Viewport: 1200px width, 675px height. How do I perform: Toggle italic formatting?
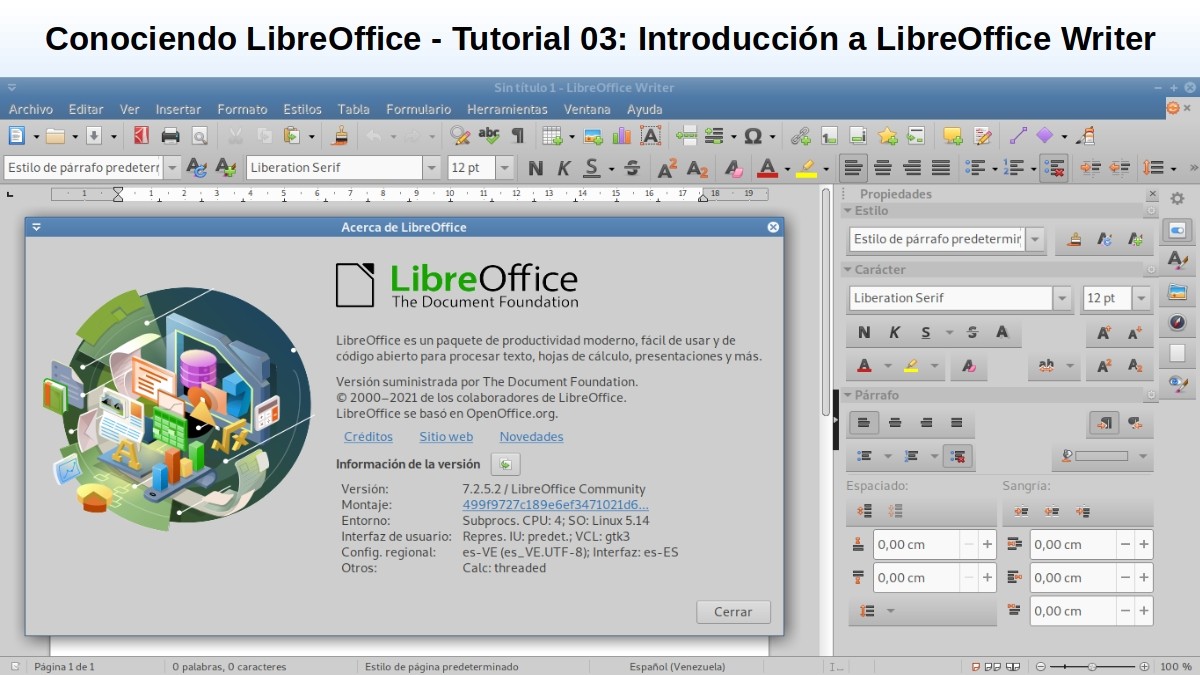pos(563,167)
